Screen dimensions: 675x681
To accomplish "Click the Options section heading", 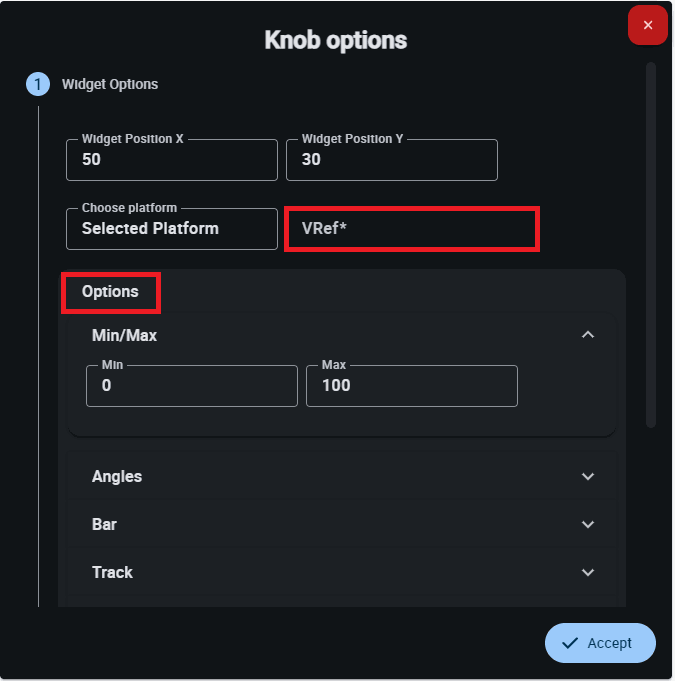I will pos(110,292).
